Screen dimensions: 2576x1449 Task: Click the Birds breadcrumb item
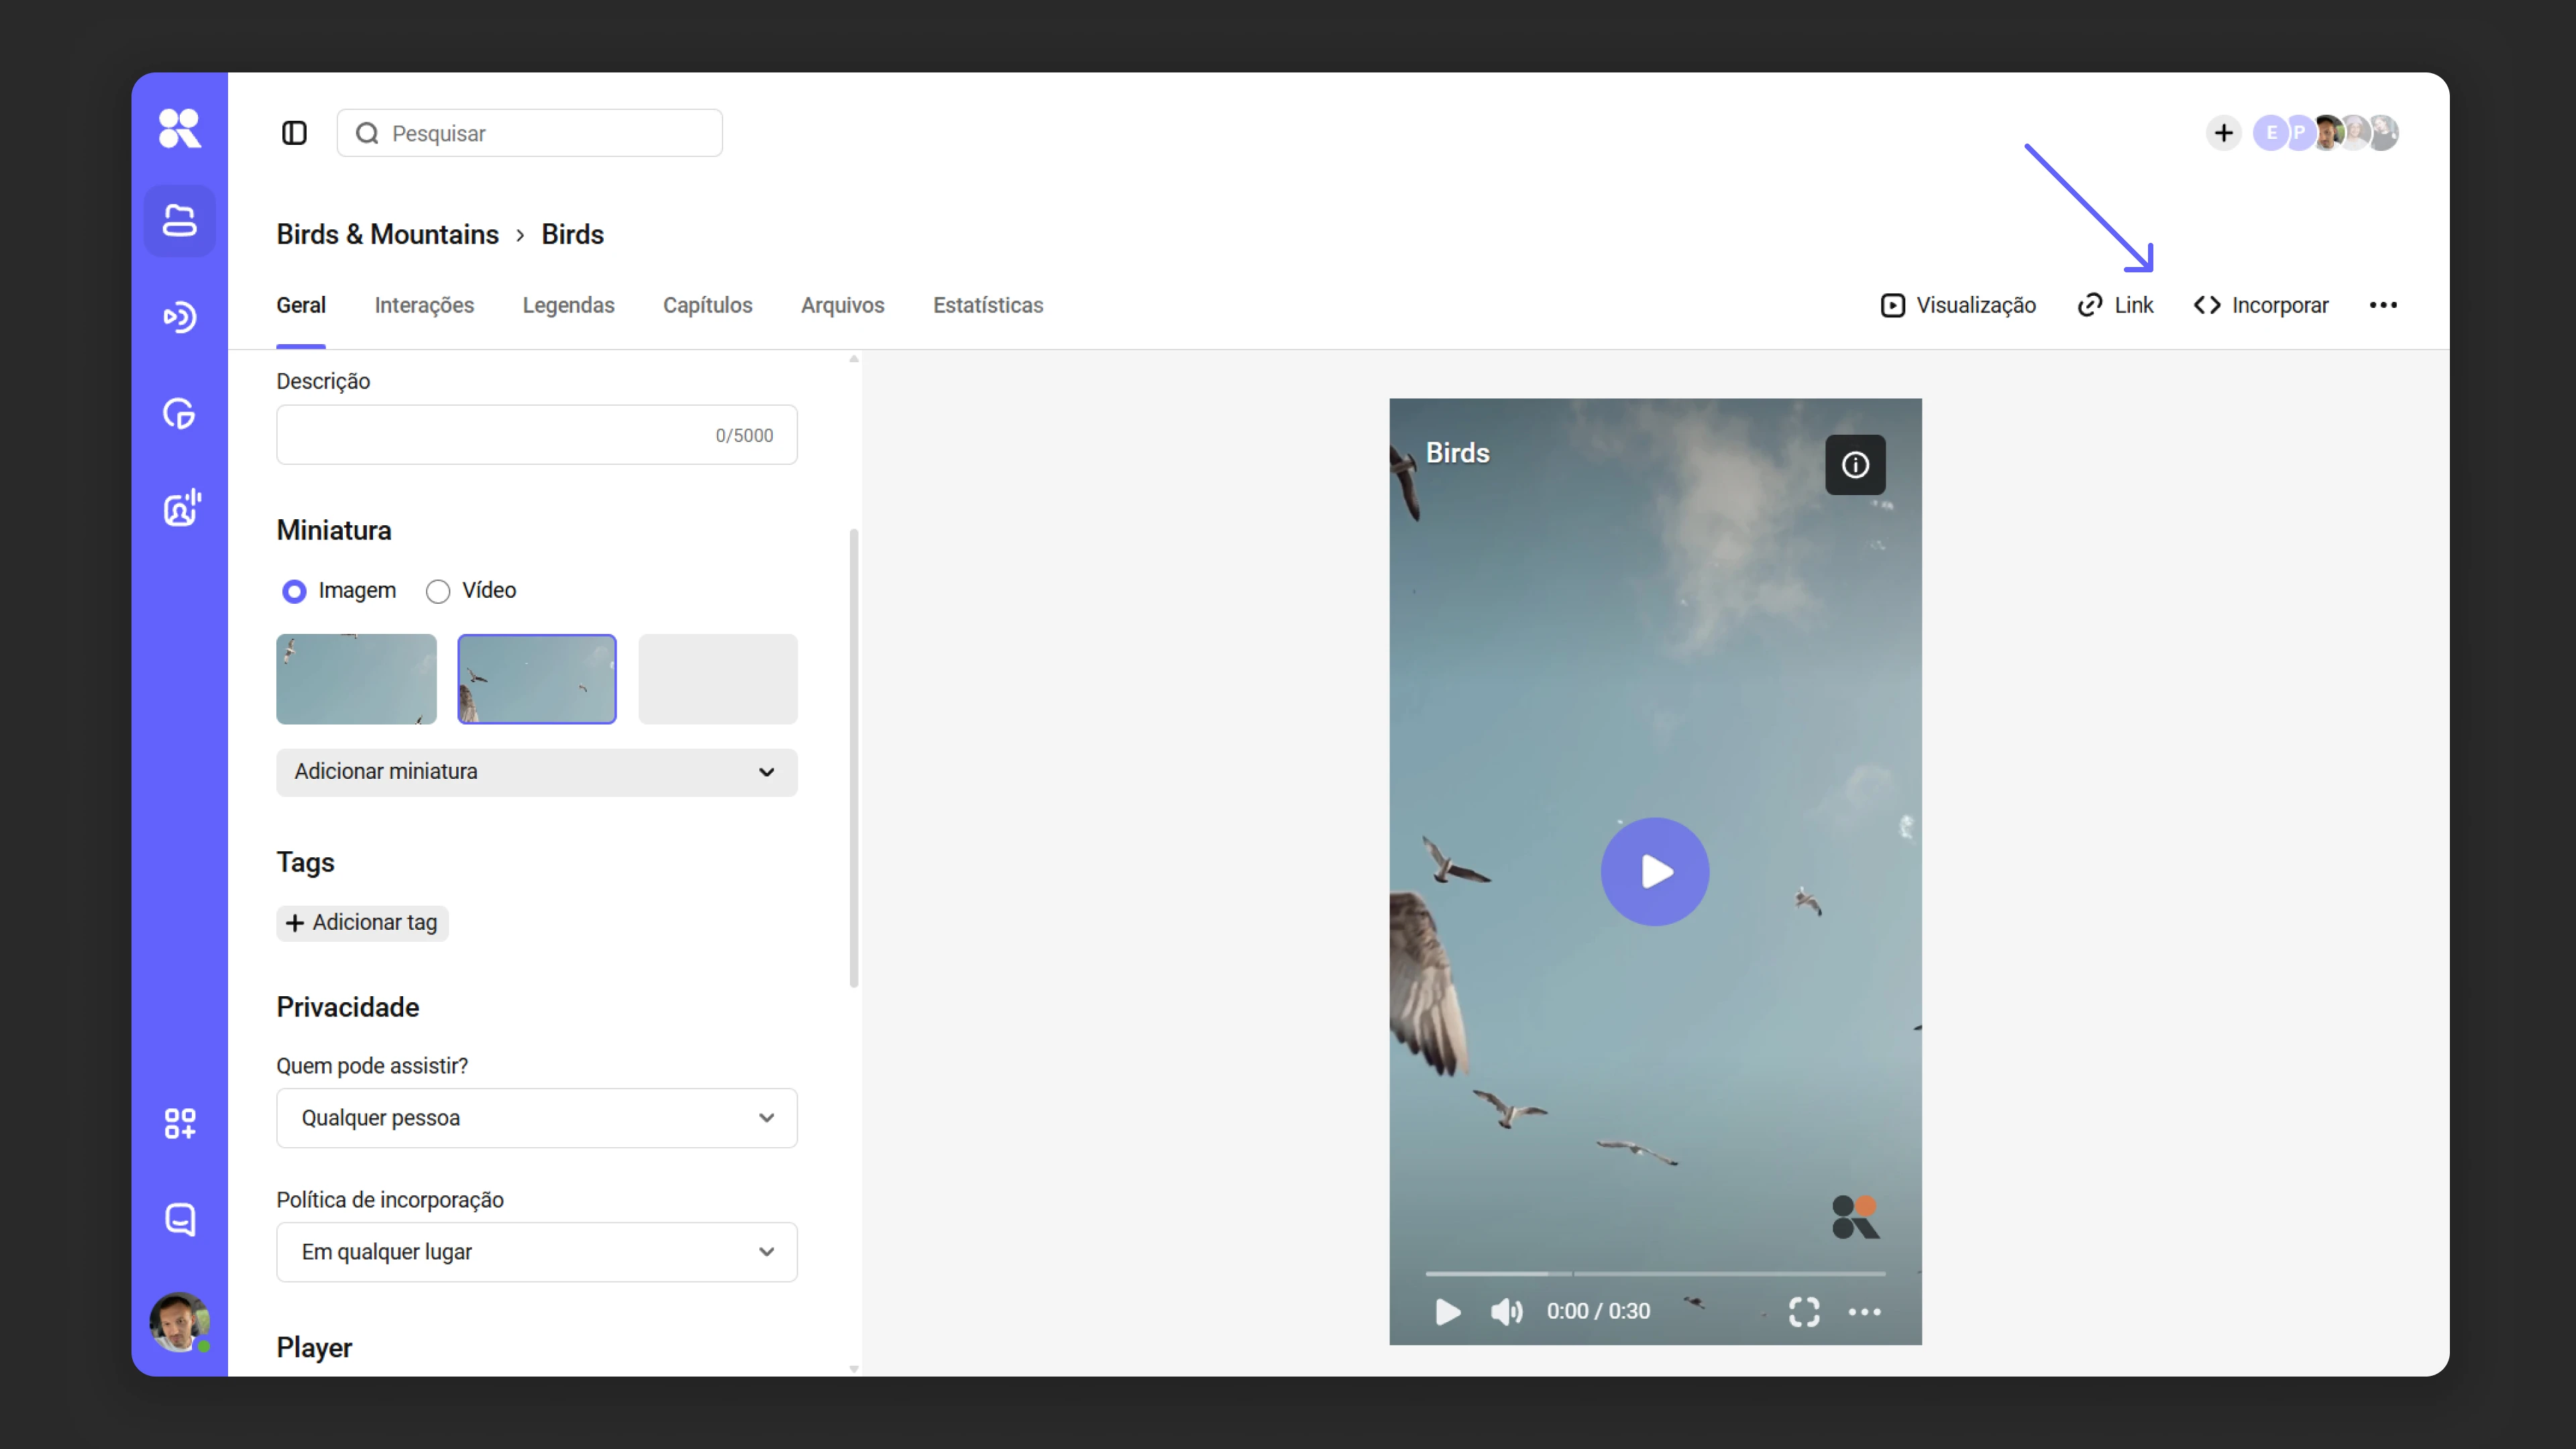pos(572,234)
